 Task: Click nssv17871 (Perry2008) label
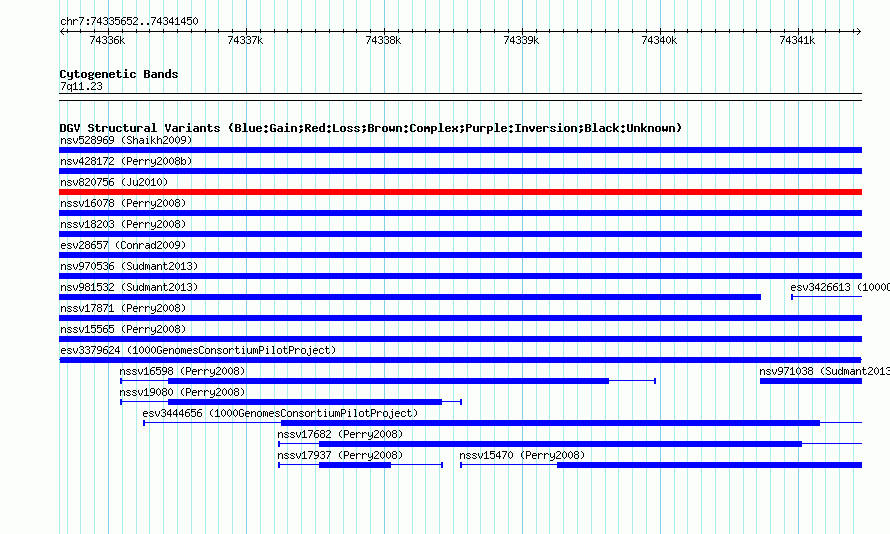pos(123,308)
